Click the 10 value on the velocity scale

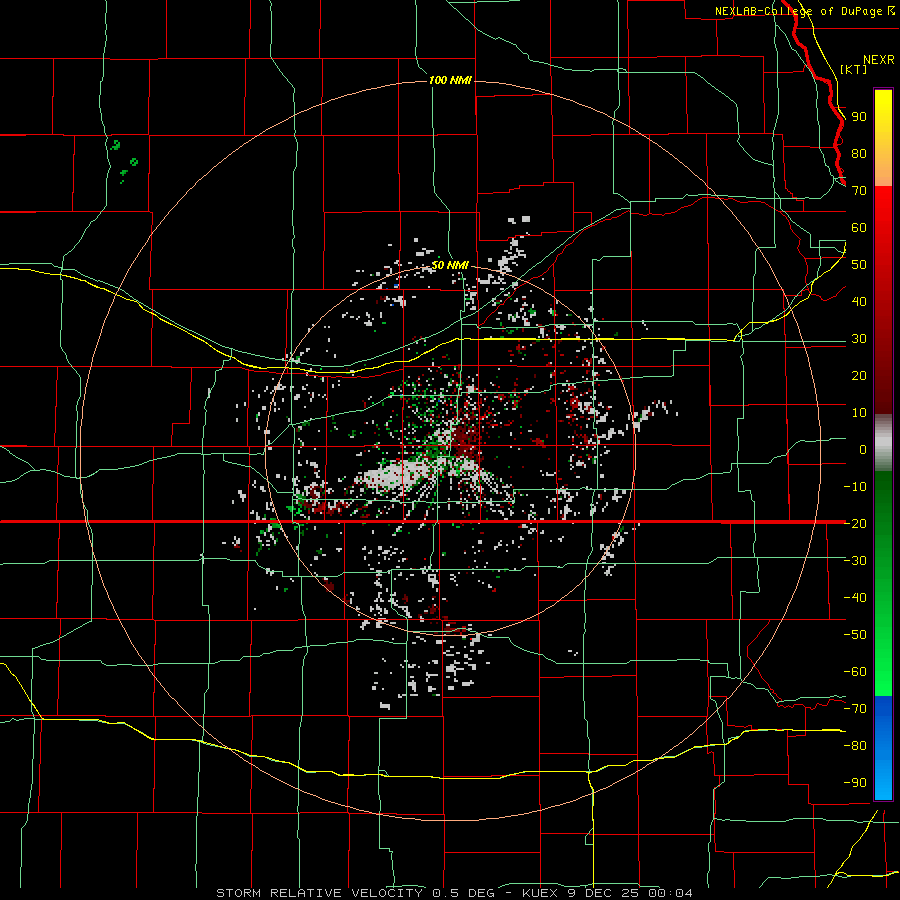[x=859, y=413]
